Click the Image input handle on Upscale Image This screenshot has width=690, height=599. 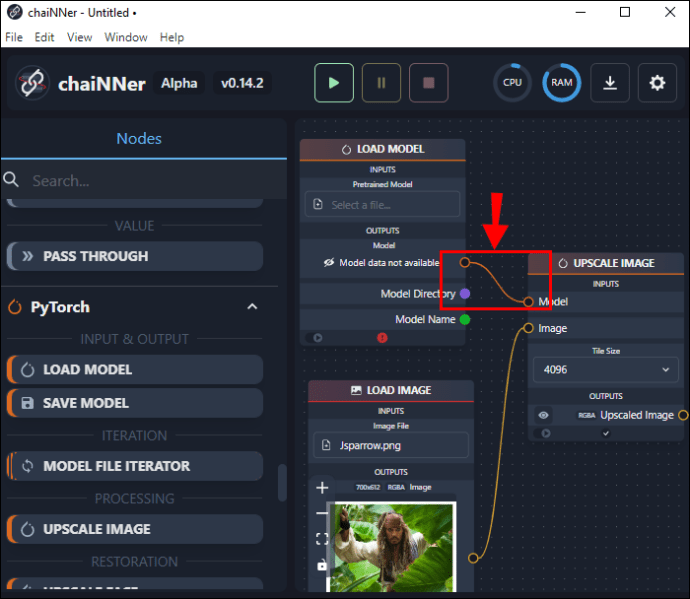(x=528, y=328)
